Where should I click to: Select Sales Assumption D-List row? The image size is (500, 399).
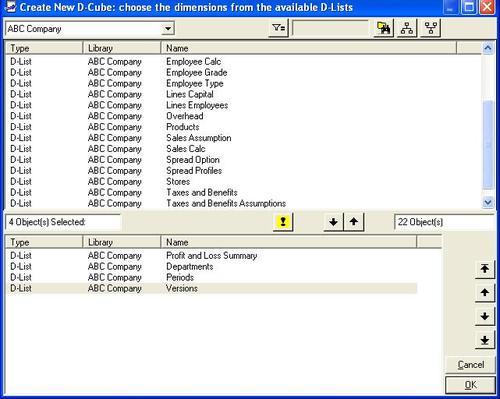coord(243,138)
